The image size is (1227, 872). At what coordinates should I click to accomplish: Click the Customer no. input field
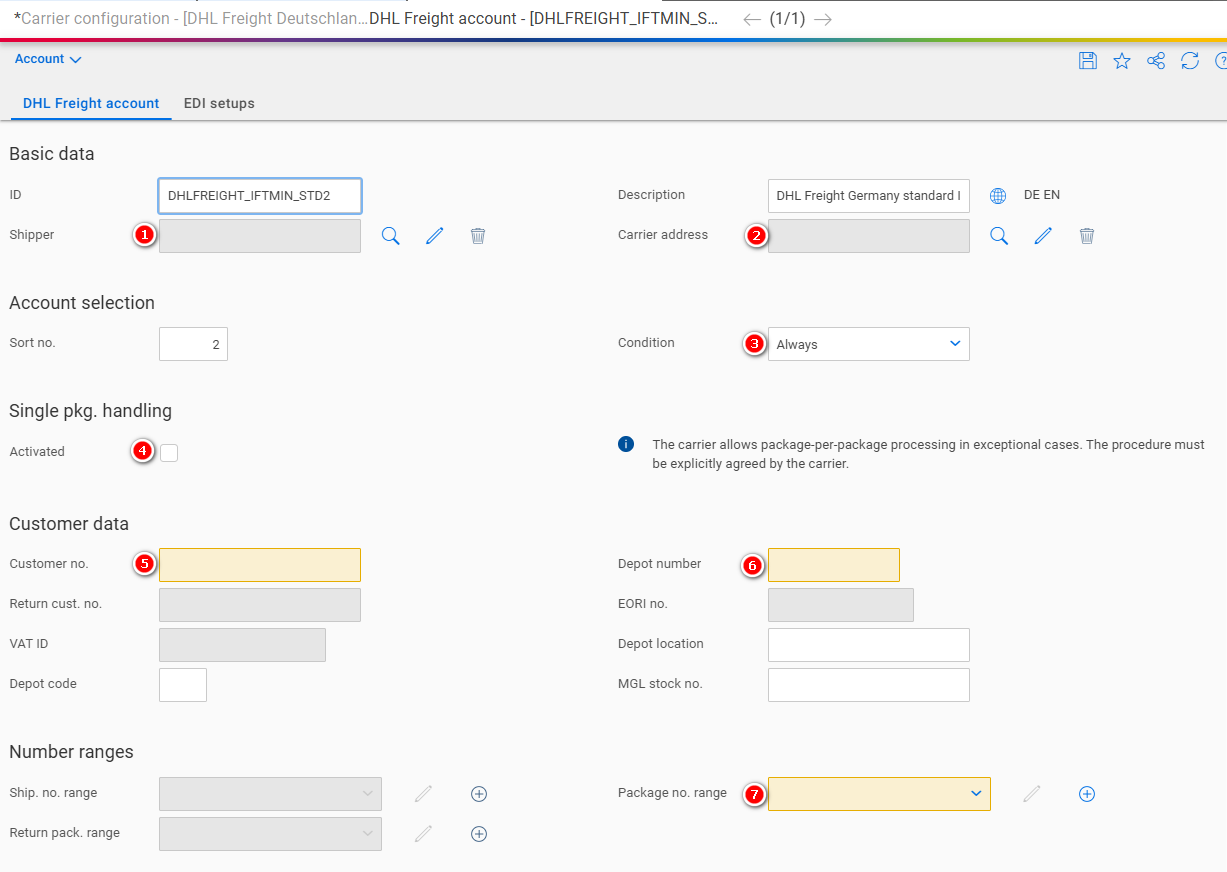260,565
